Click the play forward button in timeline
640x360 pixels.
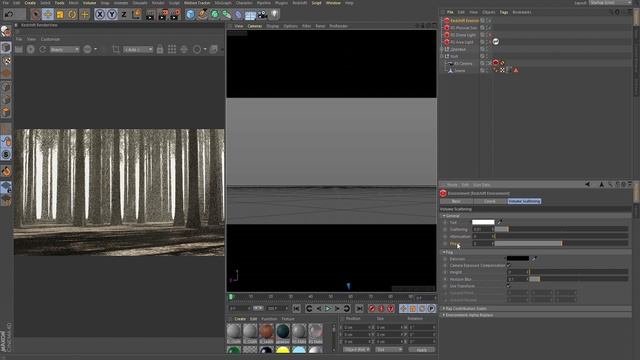point(328,309)
